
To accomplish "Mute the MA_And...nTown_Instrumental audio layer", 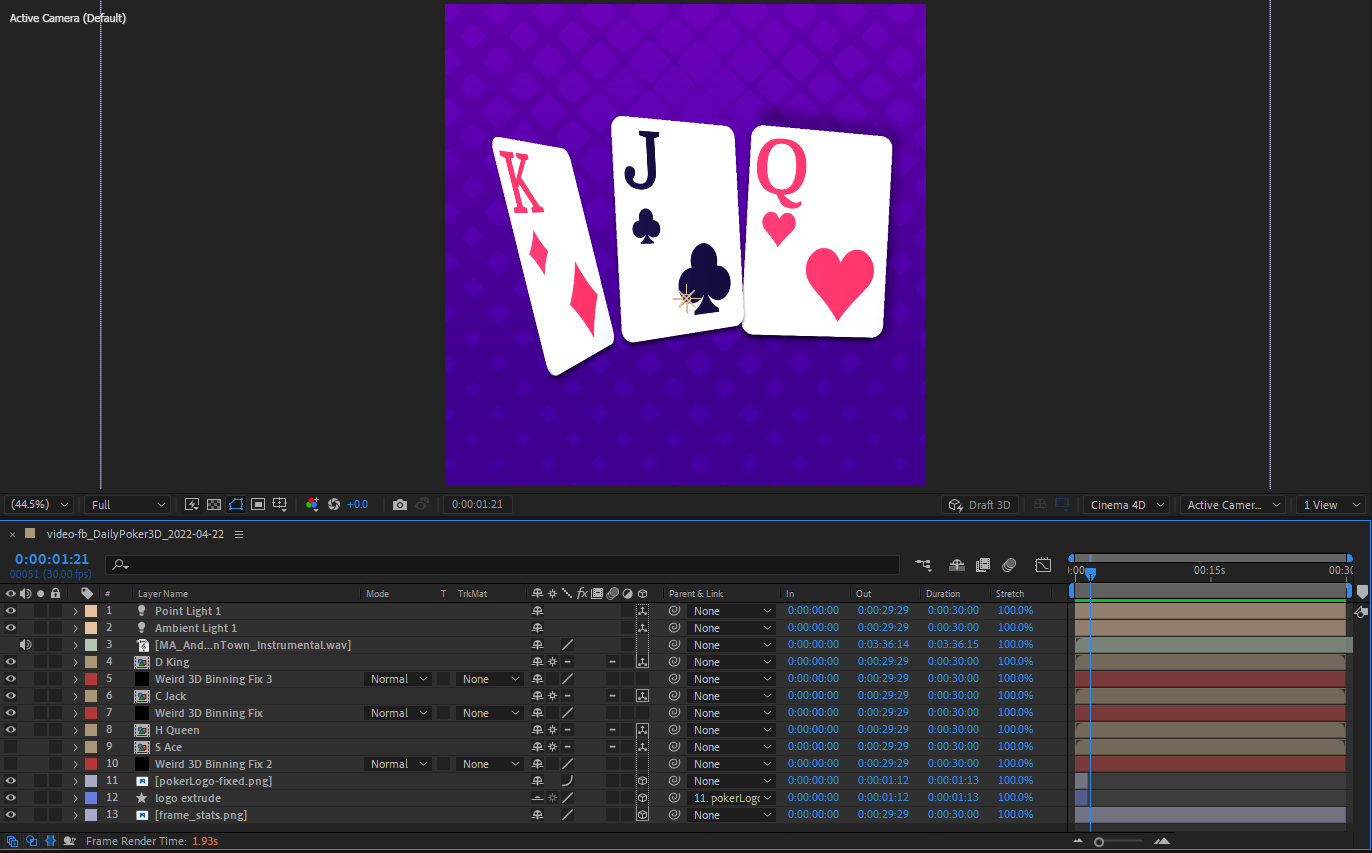I will pyautogui.click(x=25, y=644).
